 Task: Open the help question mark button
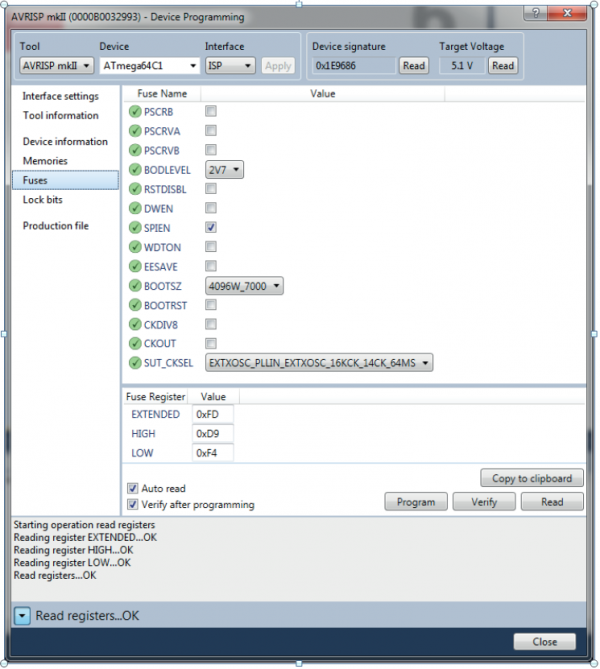click(536, 13)
